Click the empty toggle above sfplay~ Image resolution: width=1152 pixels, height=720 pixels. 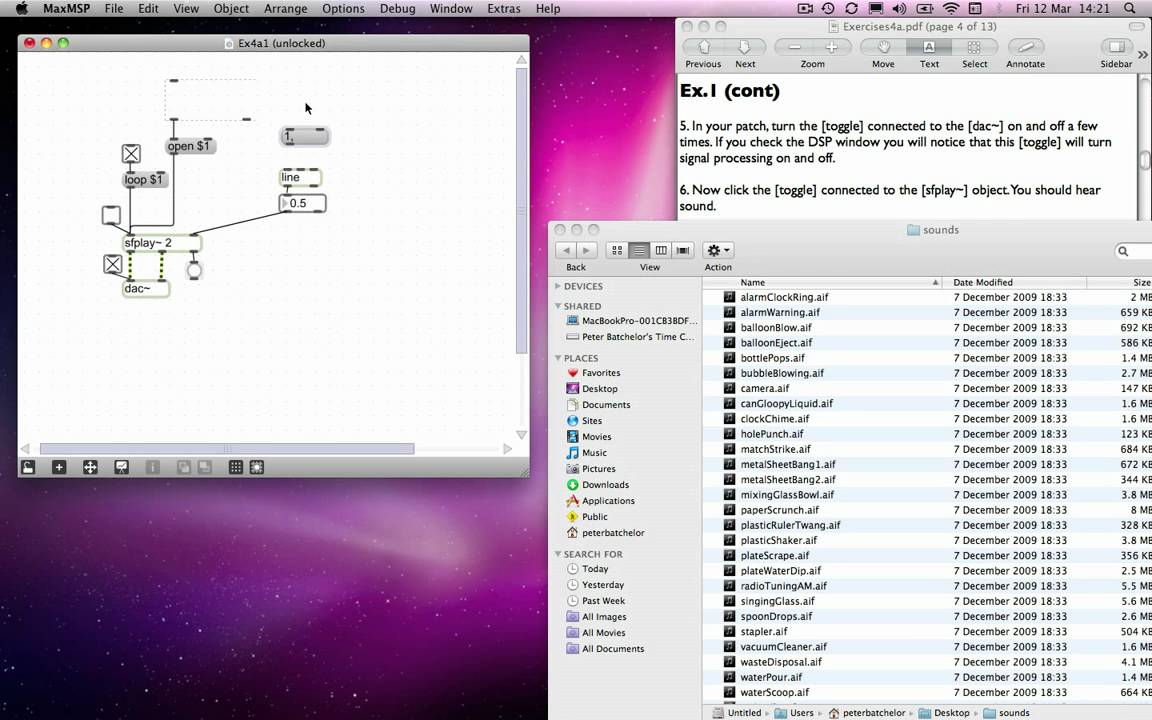(x=111, y=215)
